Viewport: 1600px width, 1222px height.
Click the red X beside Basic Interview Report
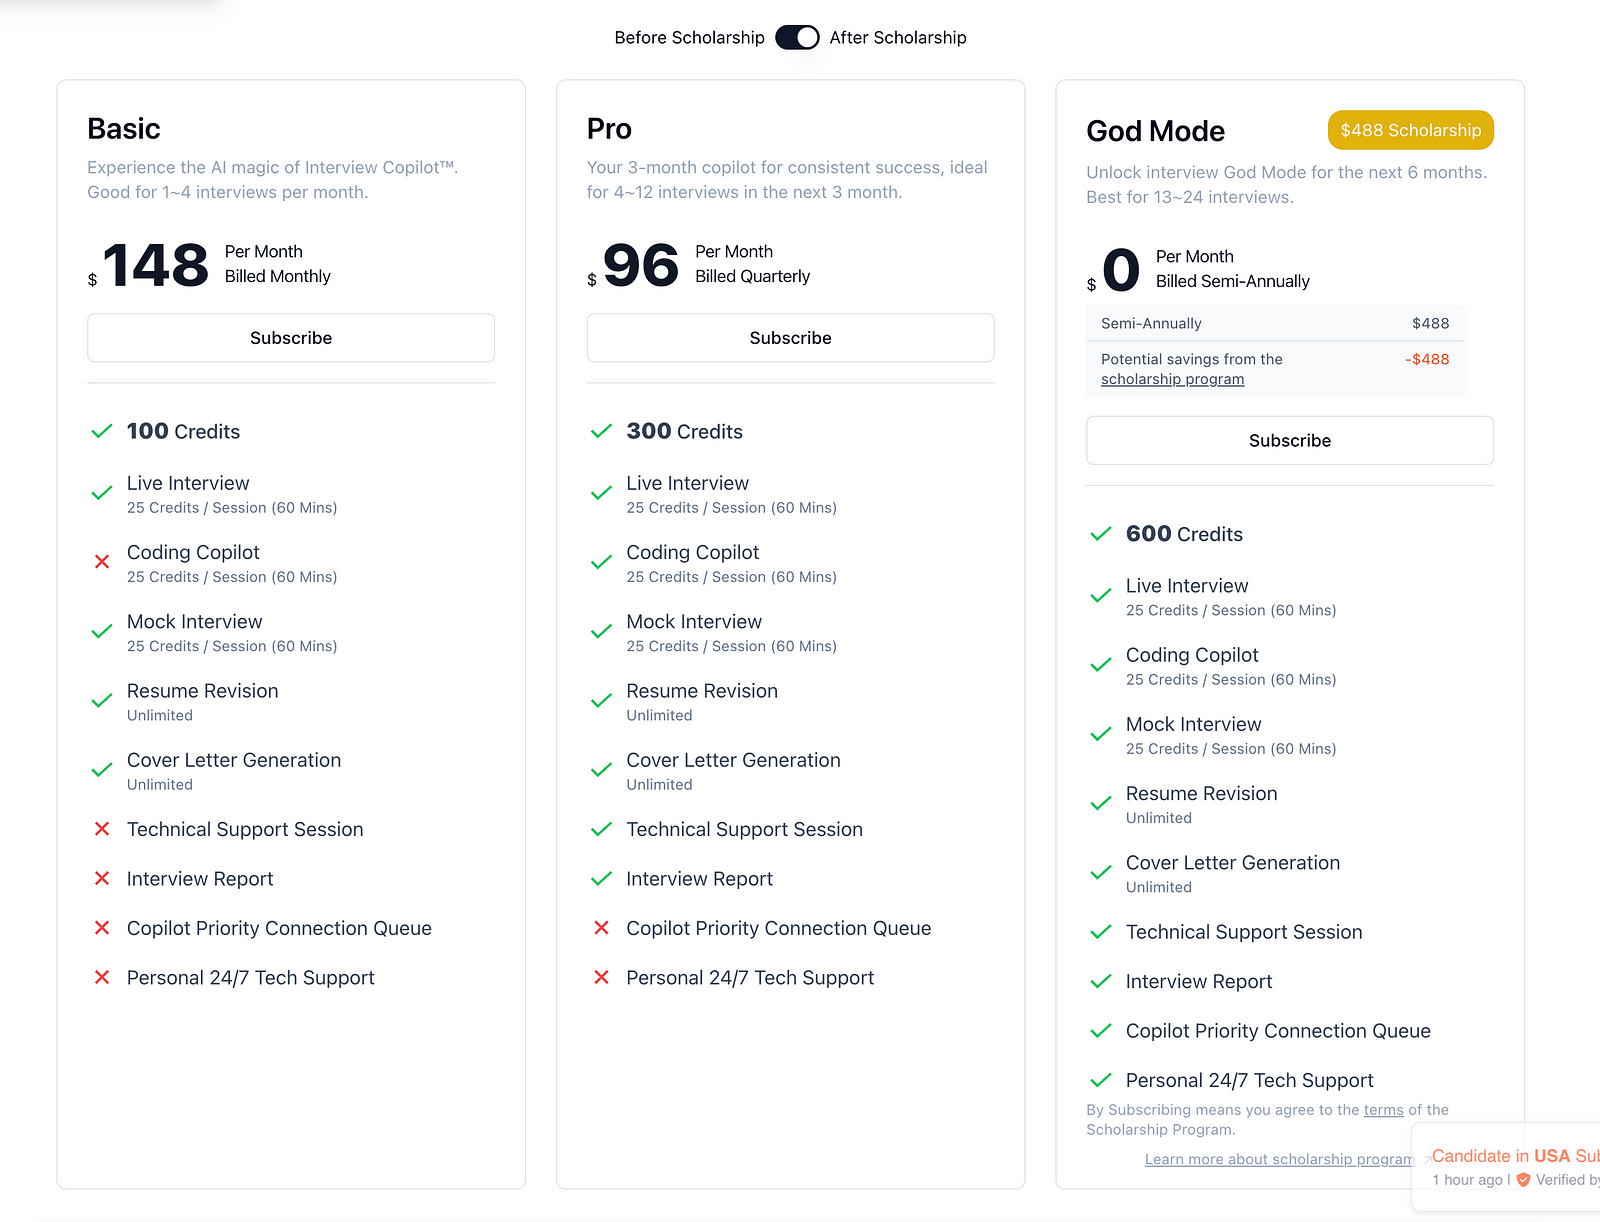point(102,878)
